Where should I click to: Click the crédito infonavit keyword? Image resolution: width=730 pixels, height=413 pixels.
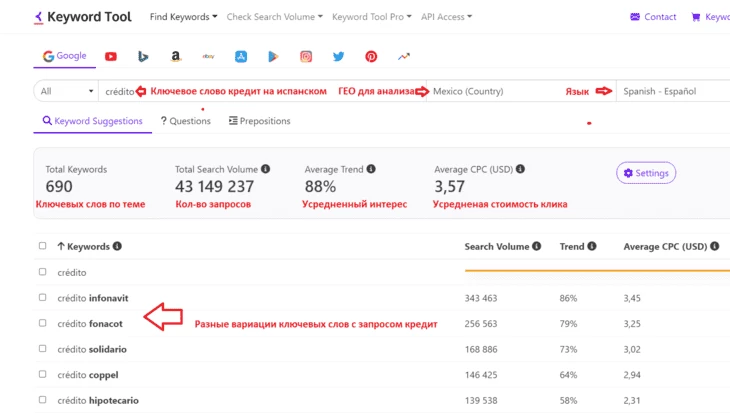pyautogui.click(x=93, y=298)
